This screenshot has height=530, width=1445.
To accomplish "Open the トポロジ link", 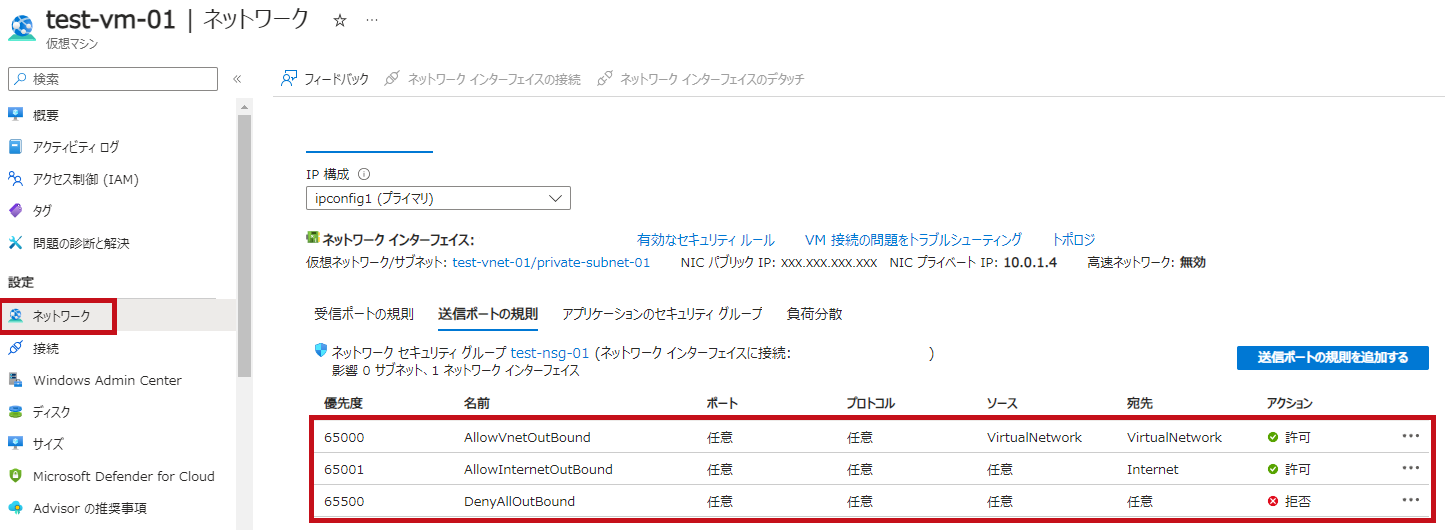I will click(1073, 240).
